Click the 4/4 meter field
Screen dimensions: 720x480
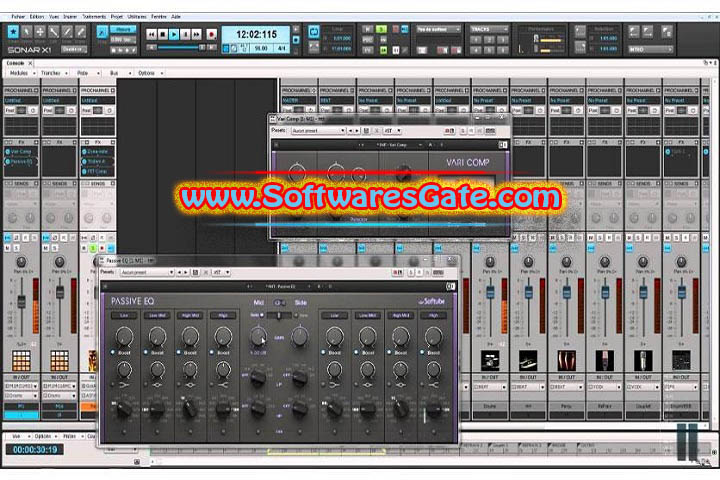point(281,48)
